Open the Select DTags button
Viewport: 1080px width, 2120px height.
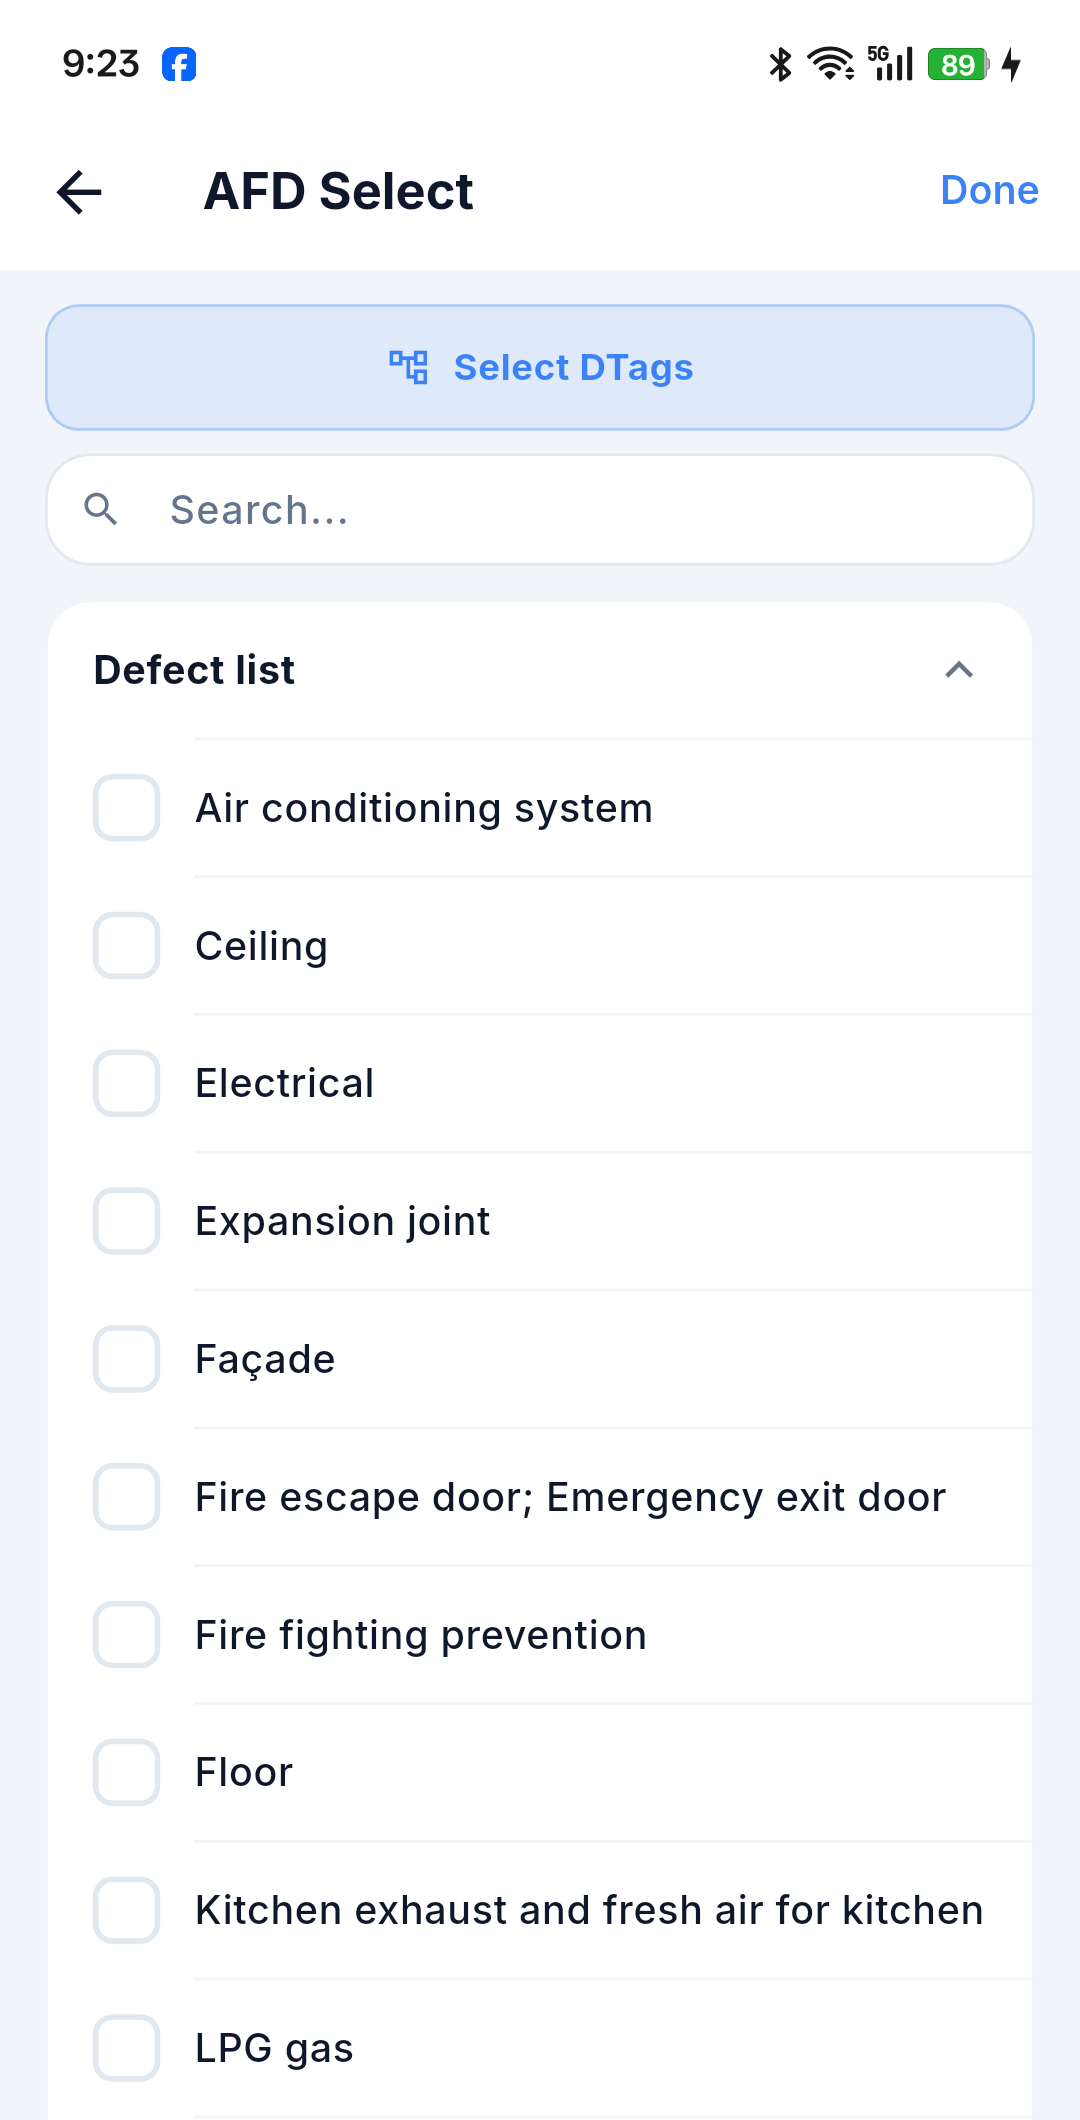(540, 368)
